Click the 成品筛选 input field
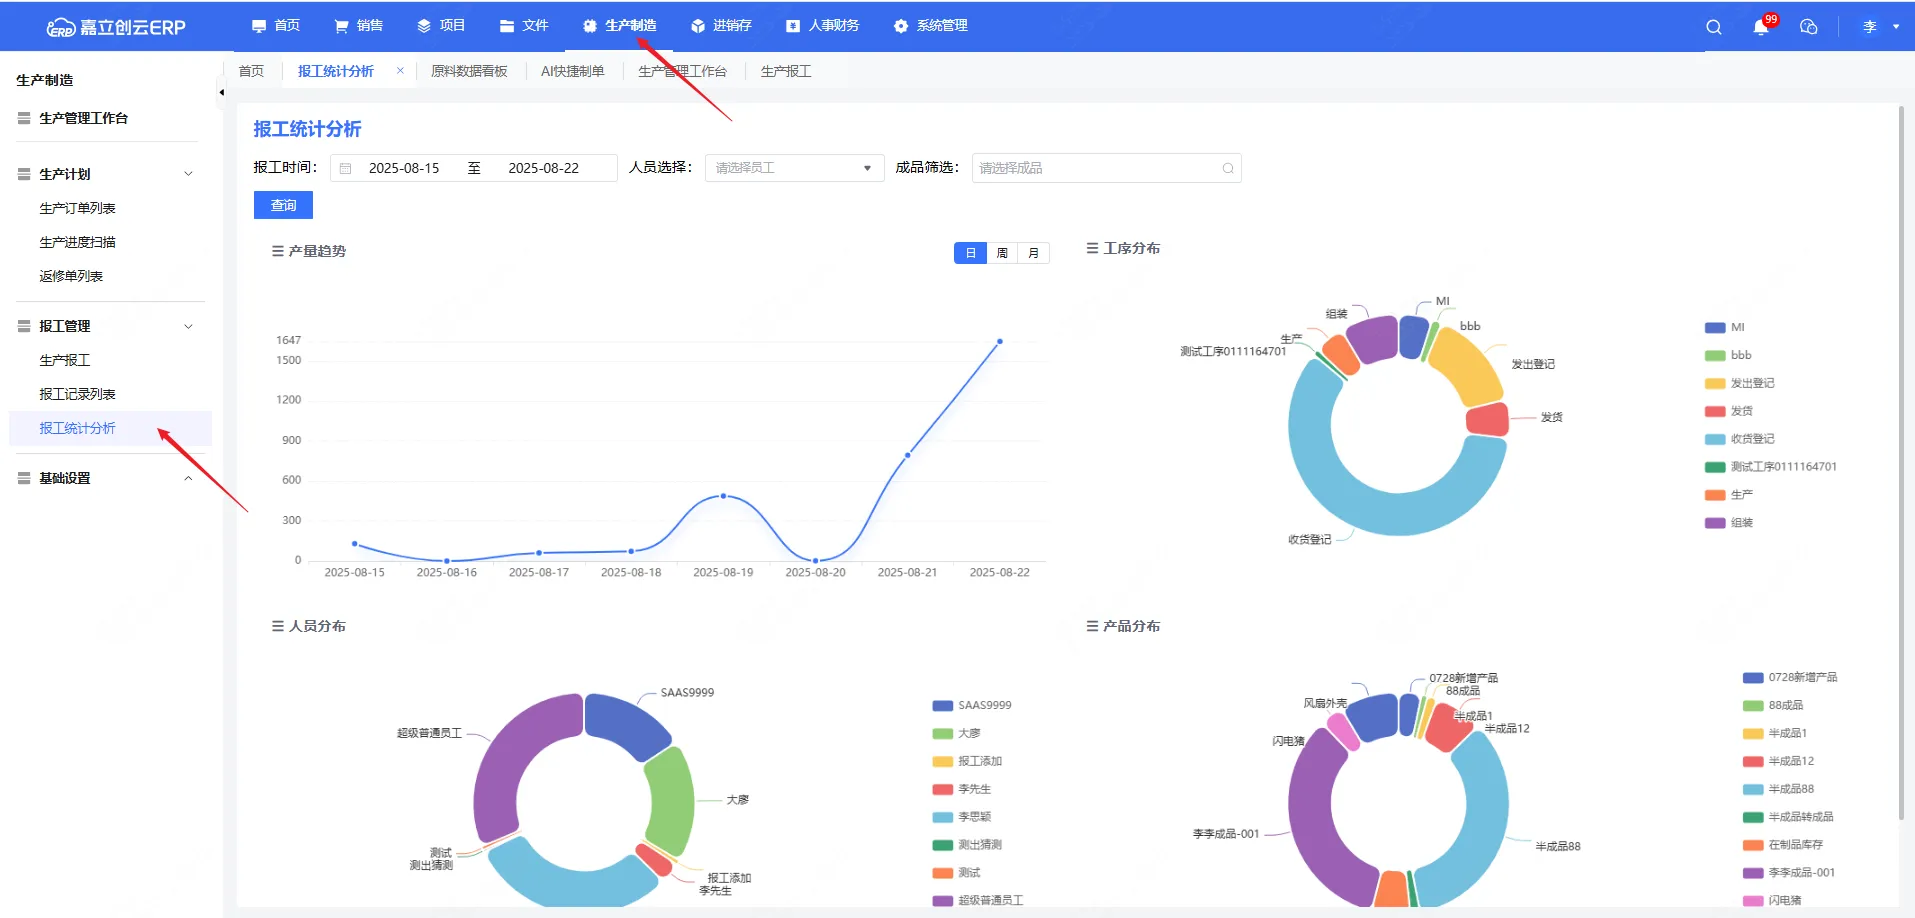1915x918 pixels. tap(1095, 168)
